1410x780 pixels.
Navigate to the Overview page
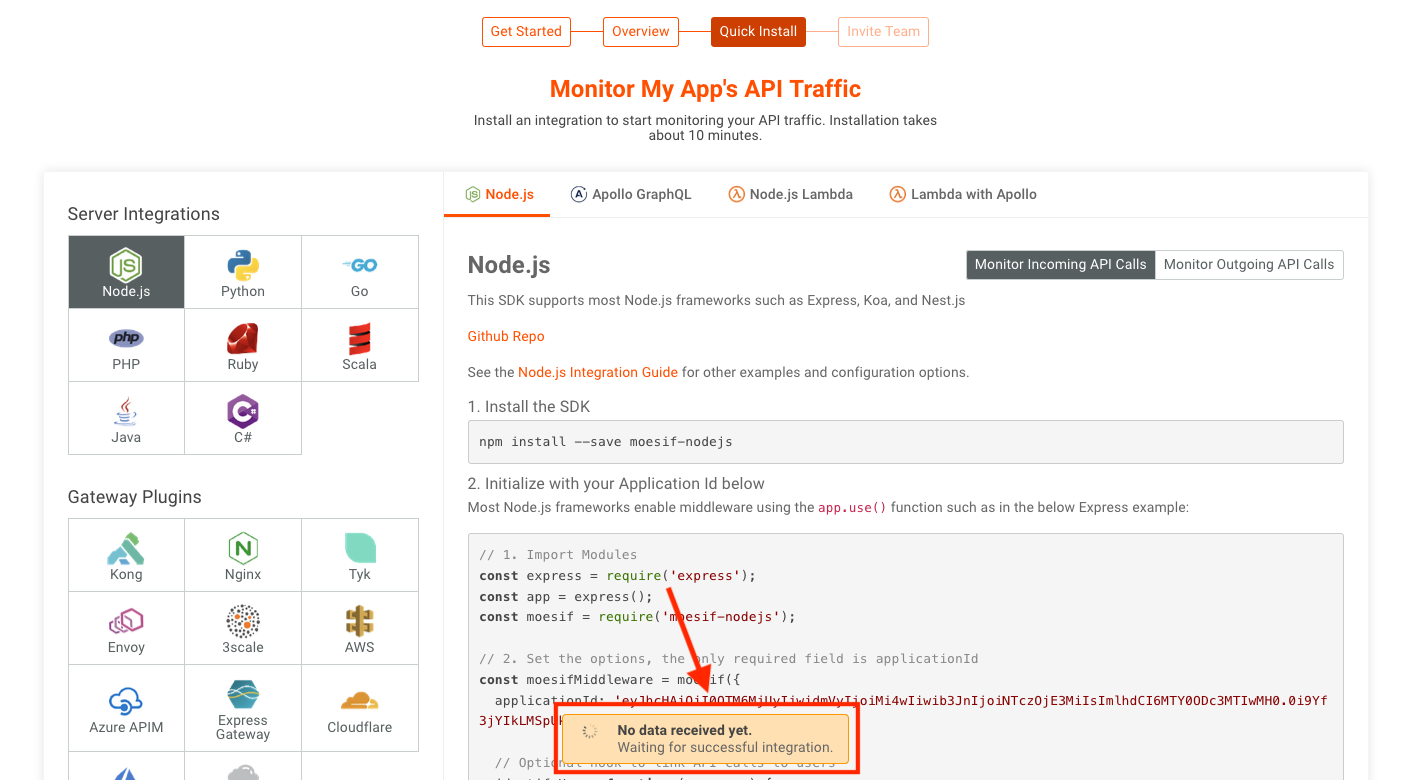(640, 31)
